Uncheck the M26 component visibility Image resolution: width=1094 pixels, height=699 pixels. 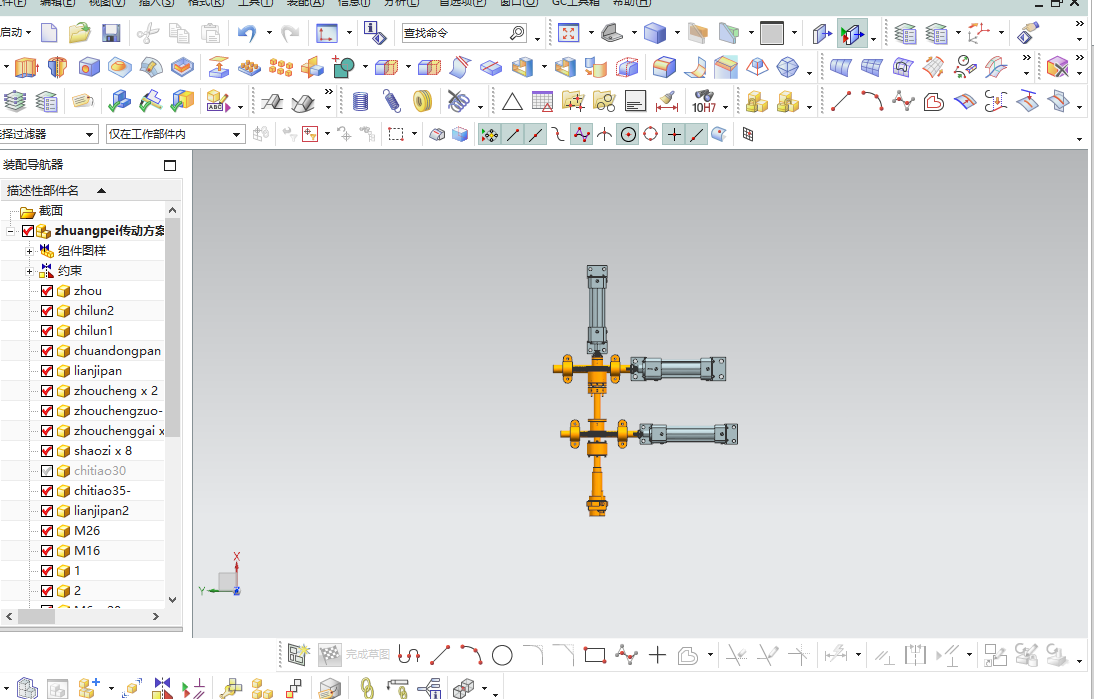point(47,531)
